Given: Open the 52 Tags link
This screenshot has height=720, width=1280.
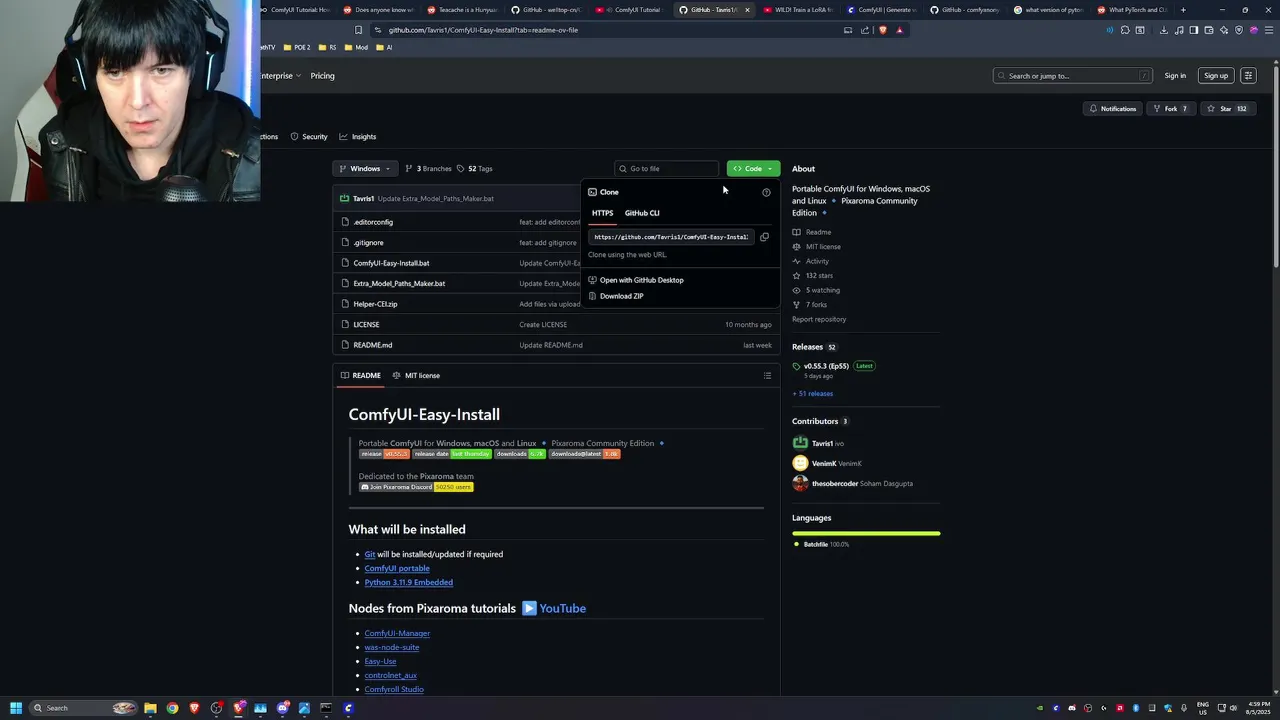Looking at the screenshot, I should (x=475, y=168).
